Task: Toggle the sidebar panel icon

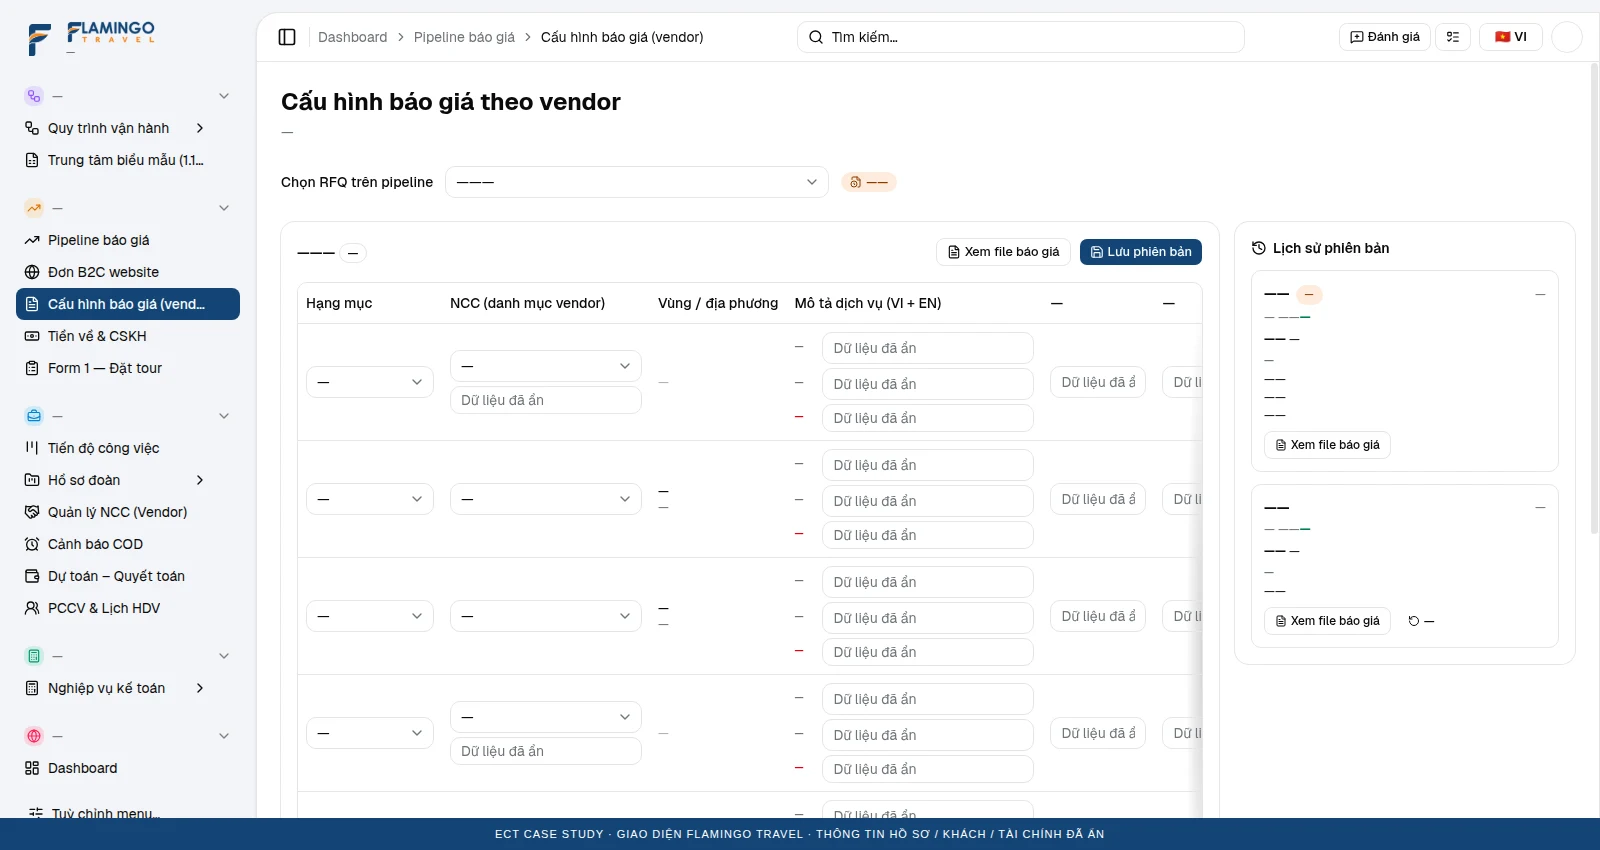Action: pos(287,37)
